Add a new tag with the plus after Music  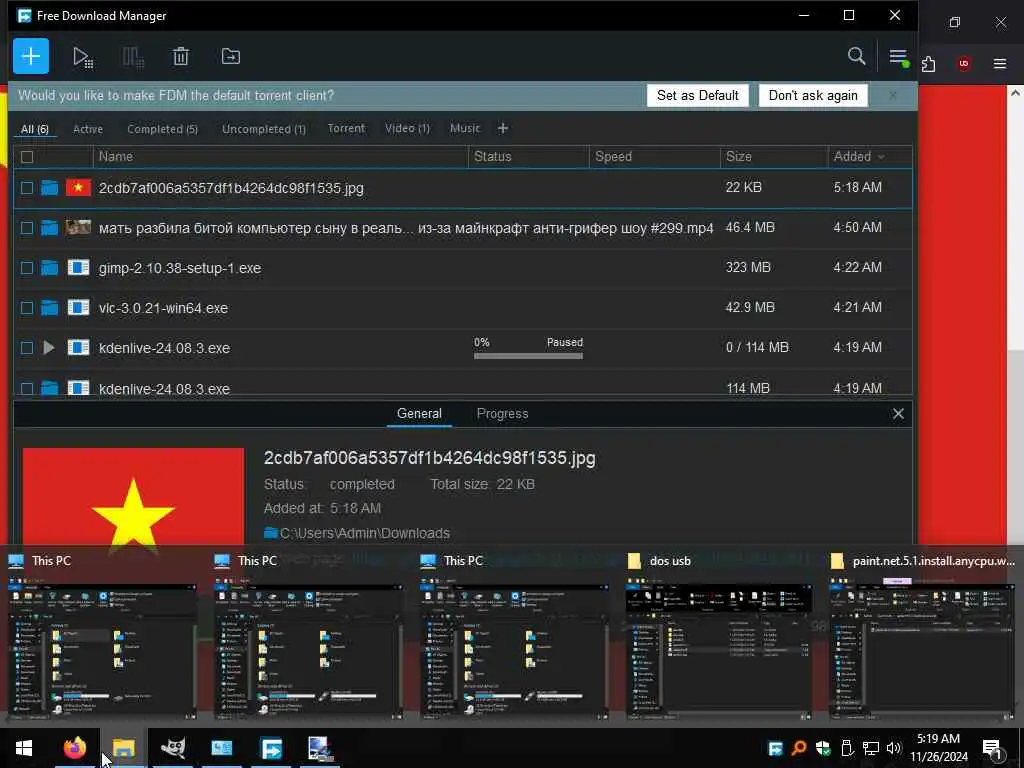click(x=502, y=129)
